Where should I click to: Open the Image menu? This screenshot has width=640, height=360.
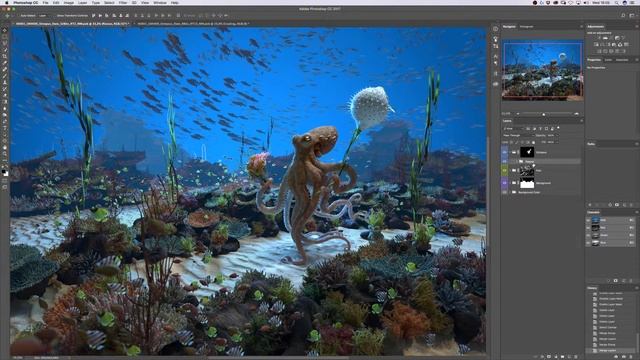(69, 3)
